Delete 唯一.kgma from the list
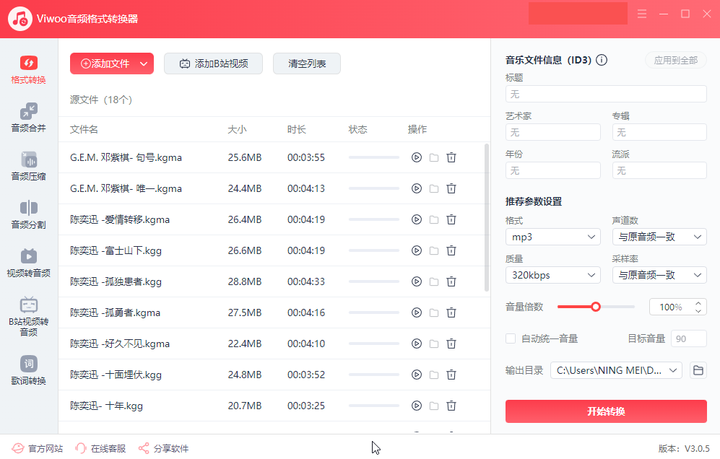Image resolution: width=720 pixels, height=459 pixels. (451, 189)
